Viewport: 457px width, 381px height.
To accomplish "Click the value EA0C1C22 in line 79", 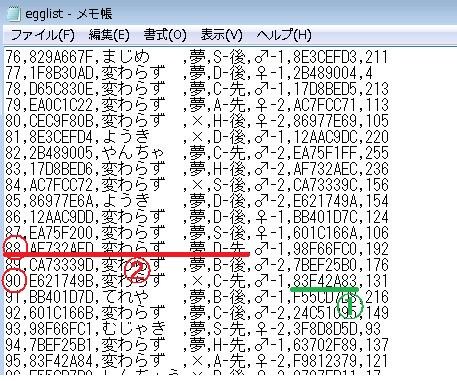I will pos(60,105).
